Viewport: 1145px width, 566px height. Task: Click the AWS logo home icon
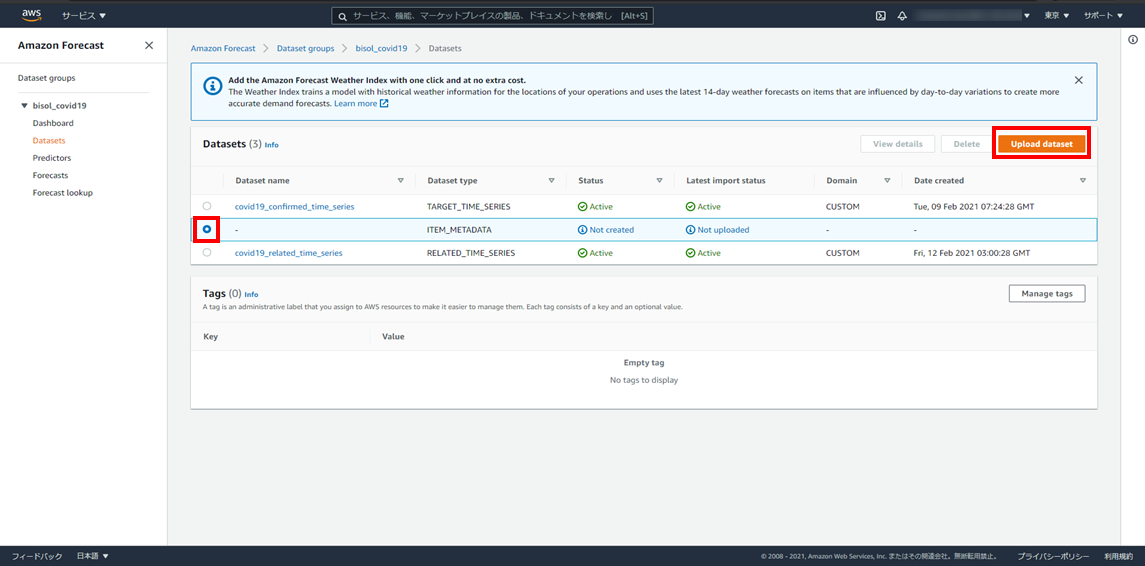(x=31, y=15)
